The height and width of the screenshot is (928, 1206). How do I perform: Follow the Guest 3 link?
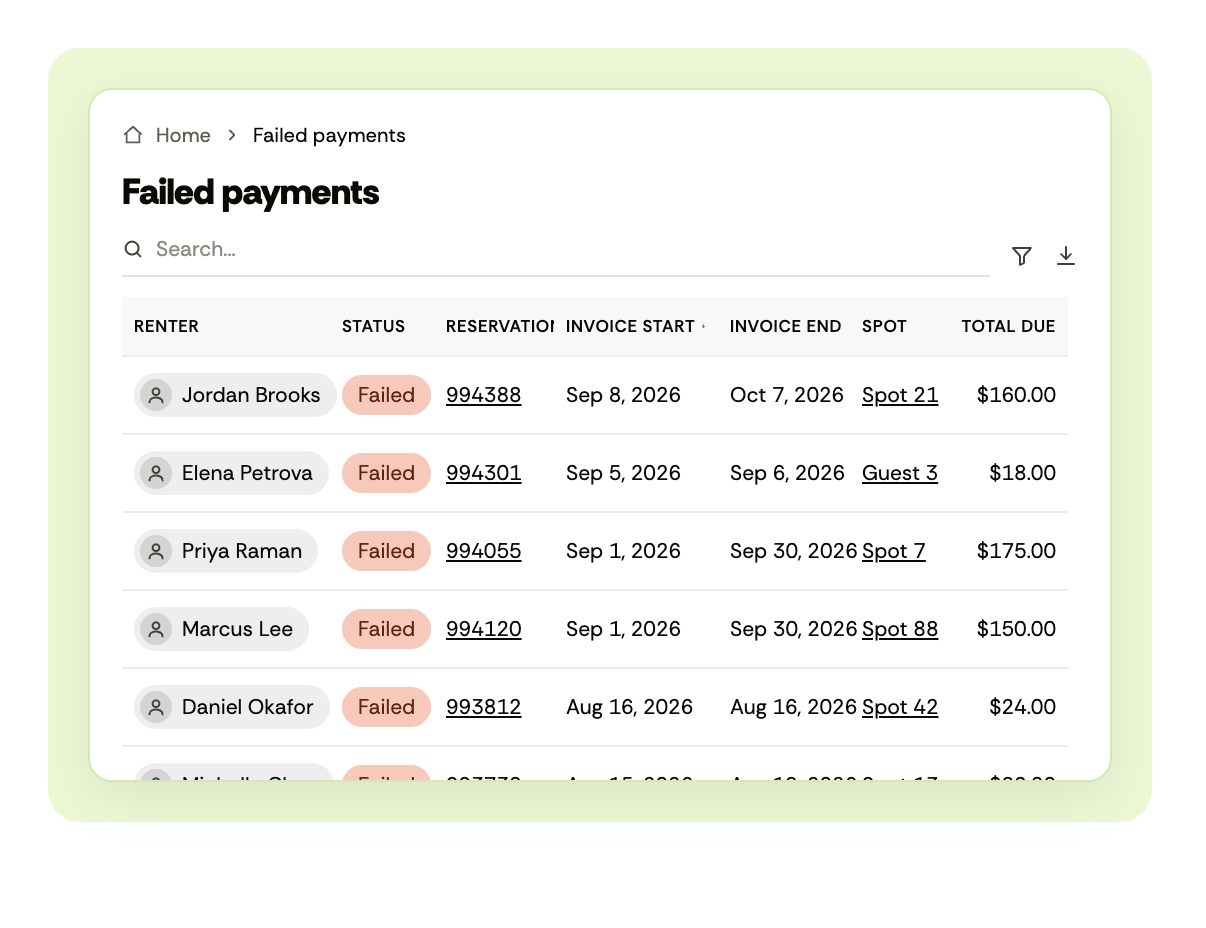coord(900,473)
